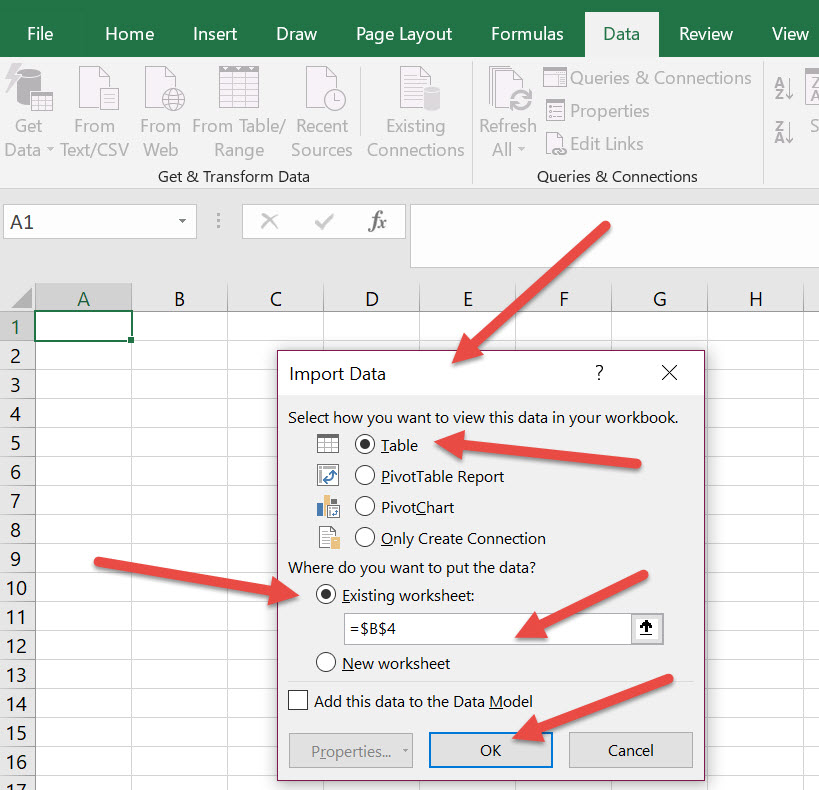Click the Import Data help question mark

(x=599, y=374)
